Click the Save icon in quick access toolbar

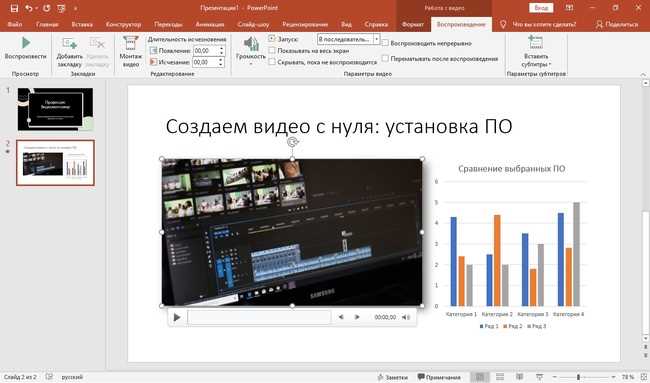(x=14, y=8)
